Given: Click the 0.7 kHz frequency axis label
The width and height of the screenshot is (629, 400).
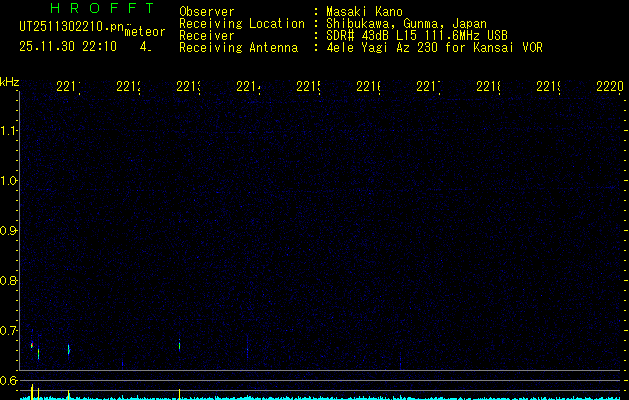Looking at the screenshot, I should point(8,331).
